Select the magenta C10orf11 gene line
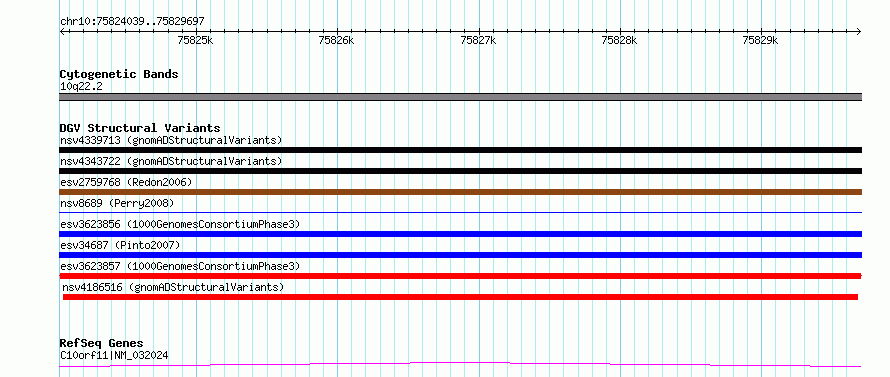This screenshot has height=377, width=890. pyautogui.click(x=460, y=364)
